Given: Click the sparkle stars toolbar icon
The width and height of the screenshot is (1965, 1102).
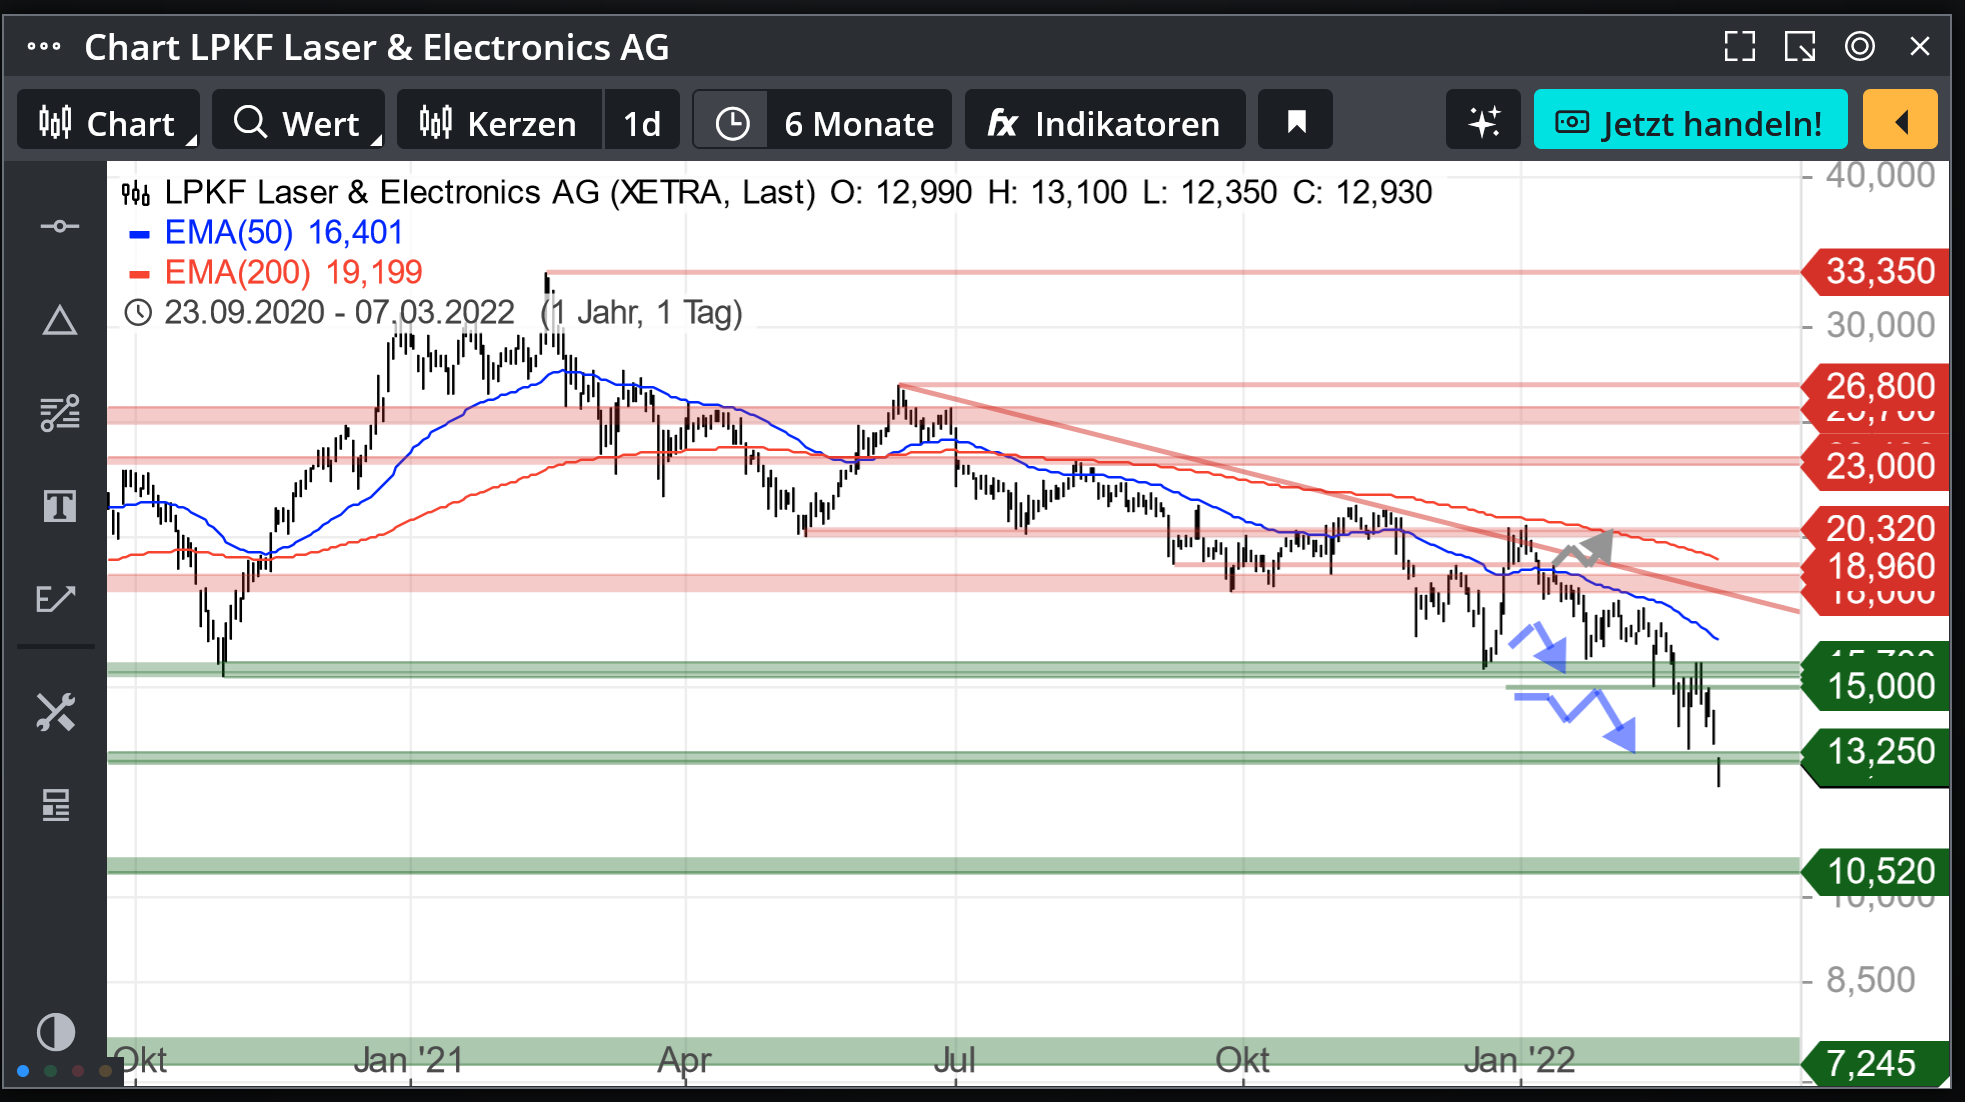Looking at the screenshot, I should coord(1483,122).
